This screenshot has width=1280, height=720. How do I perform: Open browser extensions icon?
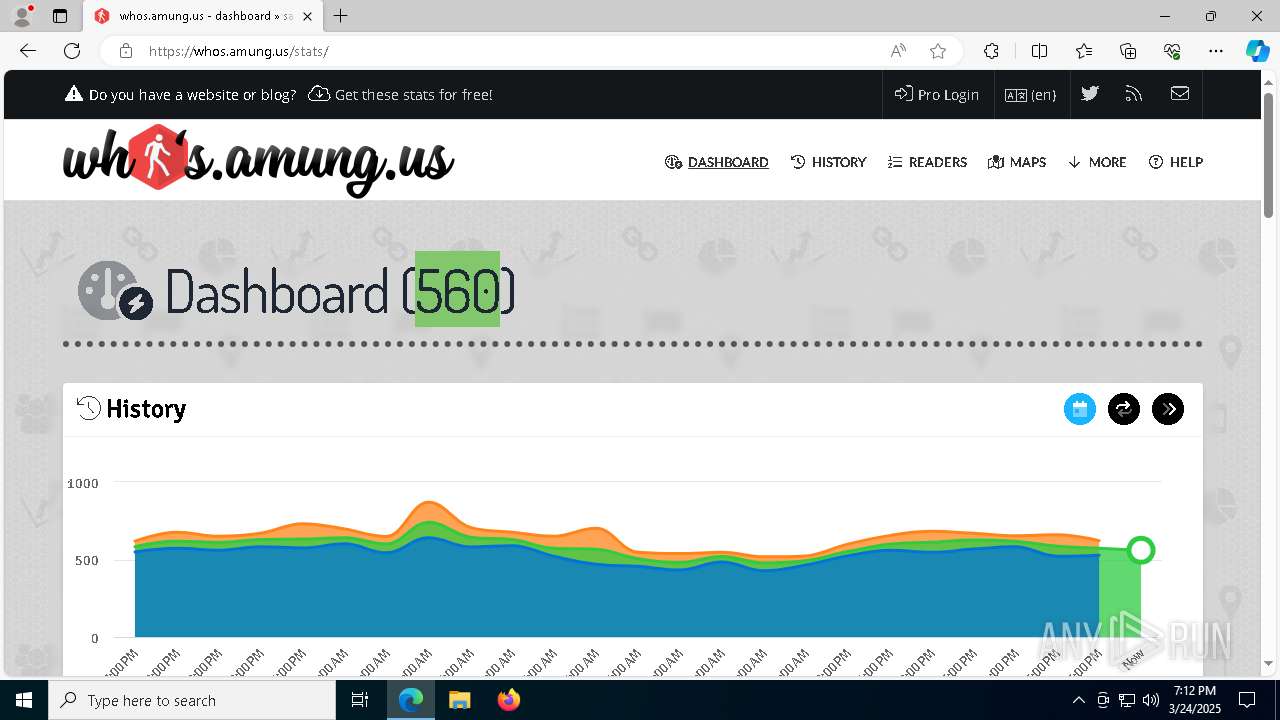coord(991,51)
